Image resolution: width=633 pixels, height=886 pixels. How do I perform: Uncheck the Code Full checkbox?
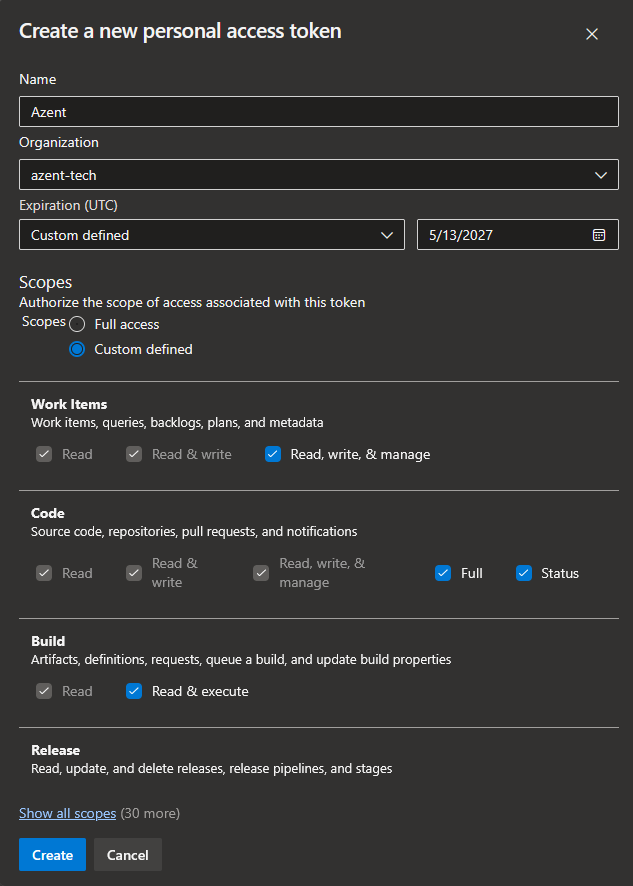[x=443, y=573]
